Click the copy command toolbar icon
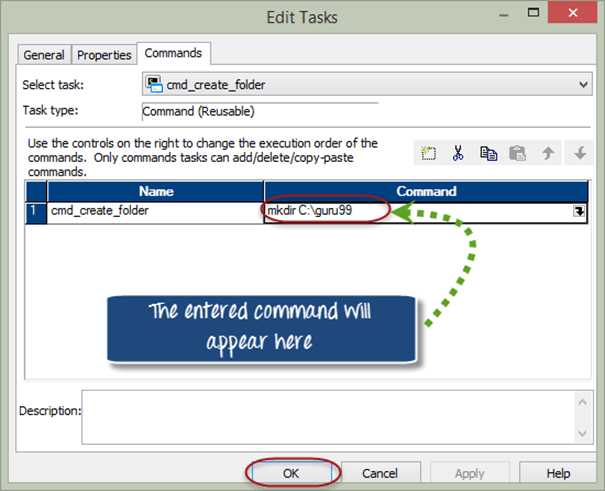The width and height of the screenshot is (605, 491). point(488,153)
